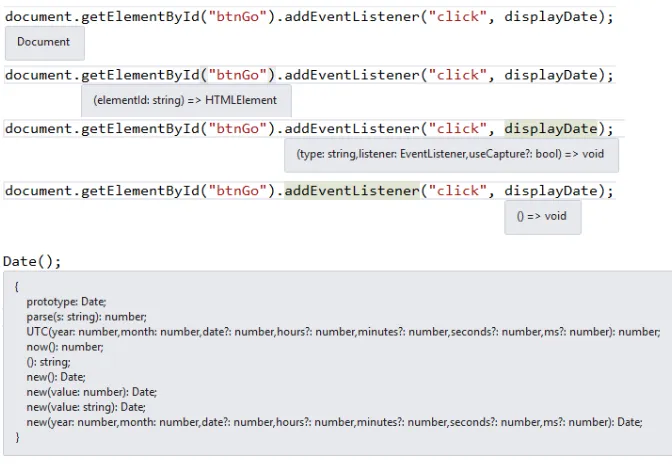Click '(): string;' line
This screenshot has width=672, height=470.
pos(48,362)
